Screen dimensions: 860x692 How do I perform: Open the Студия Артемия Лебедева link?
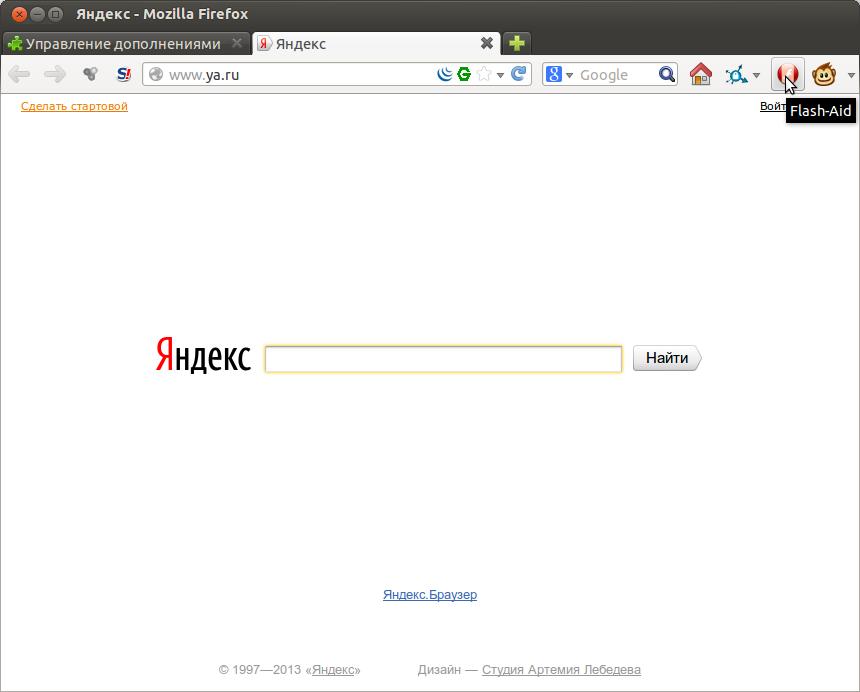[x=561, y=670]
